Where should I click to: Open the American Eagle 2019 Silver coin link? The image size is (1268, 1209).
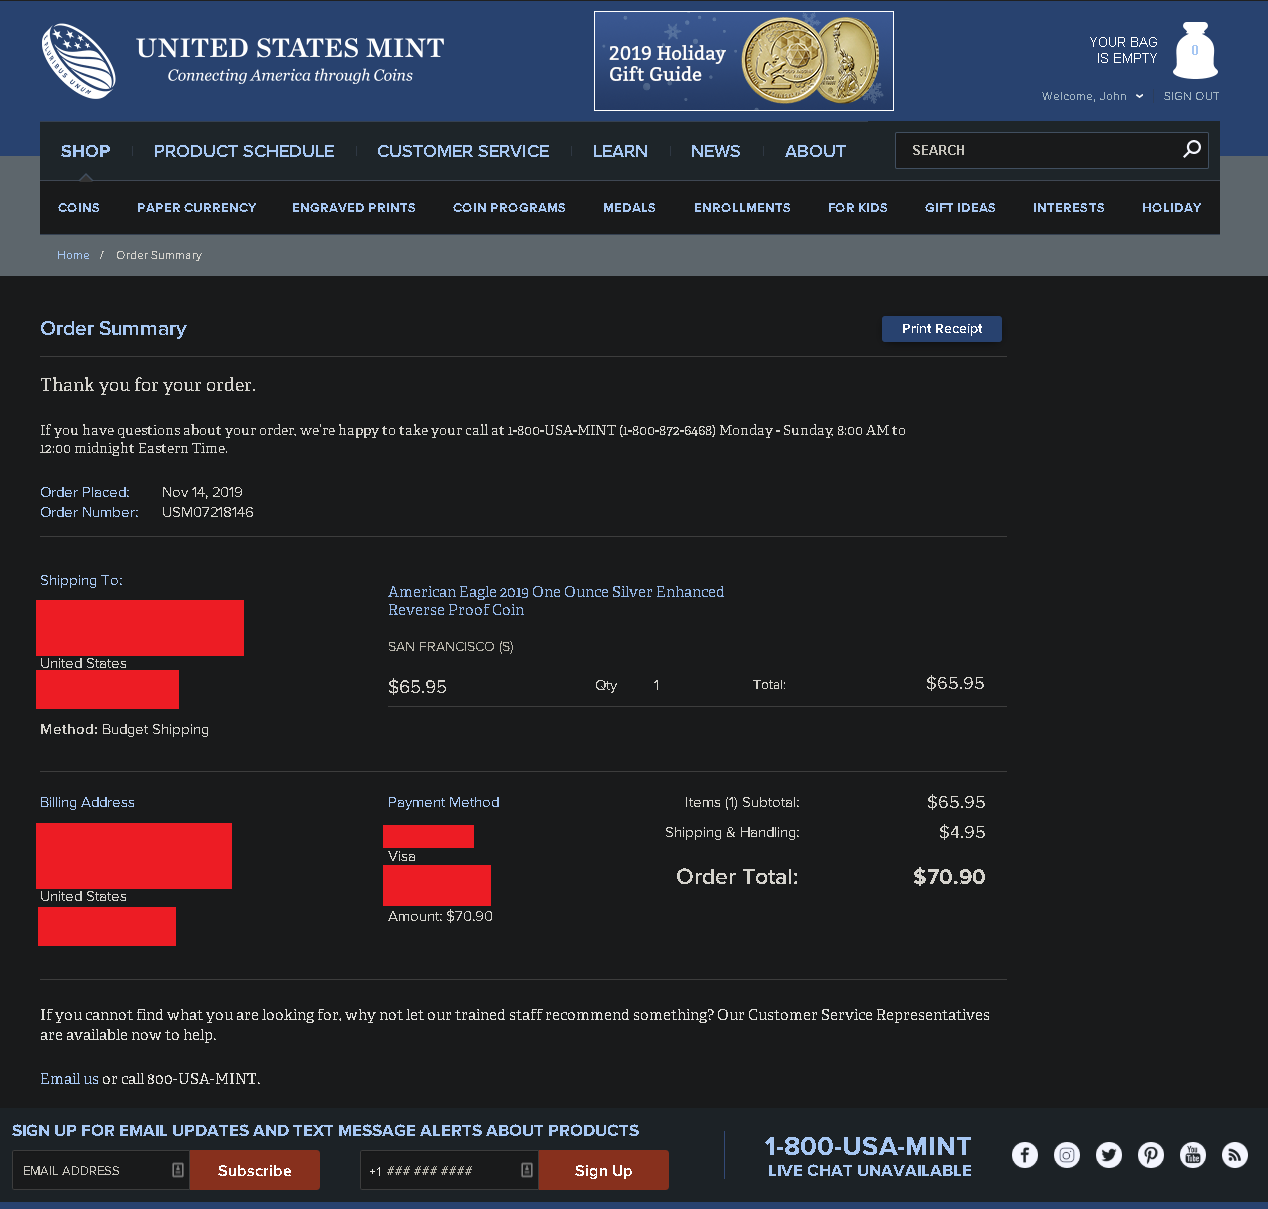click(556, 601)
